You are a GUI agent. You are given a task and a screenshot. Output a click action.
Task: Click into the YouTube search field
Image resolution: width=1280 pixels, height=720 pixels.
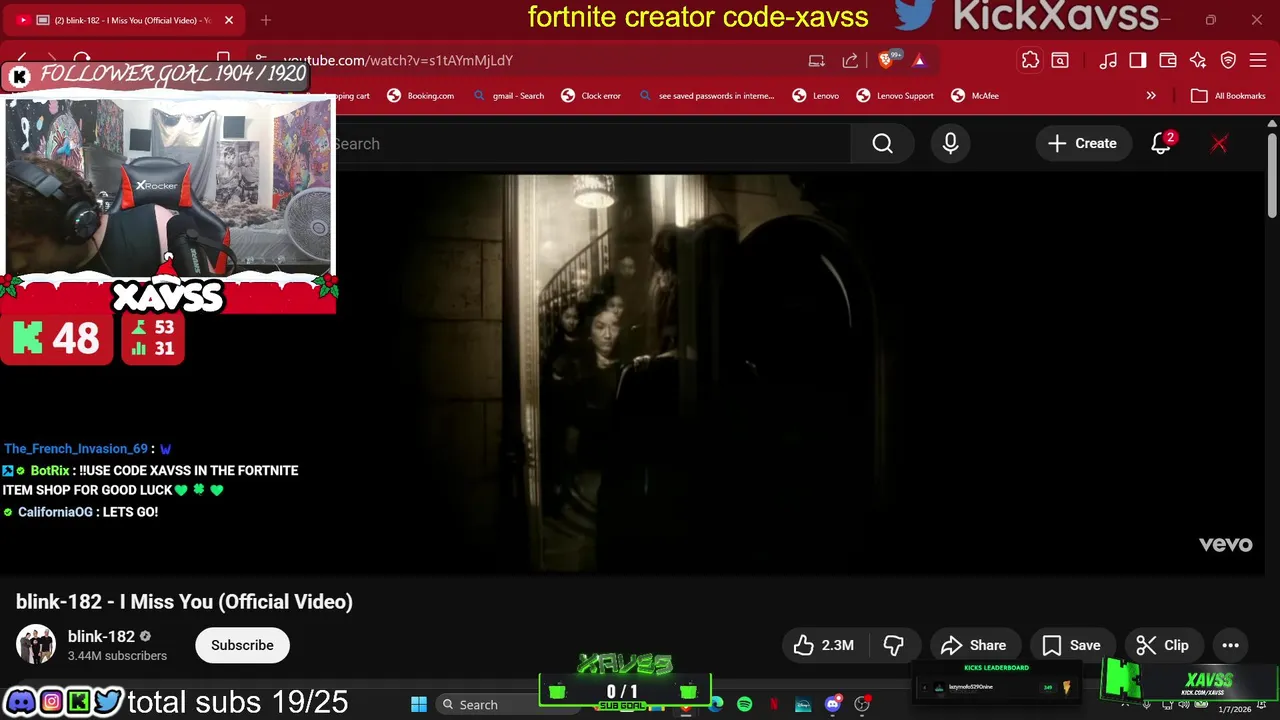click(x=590, y=144)
